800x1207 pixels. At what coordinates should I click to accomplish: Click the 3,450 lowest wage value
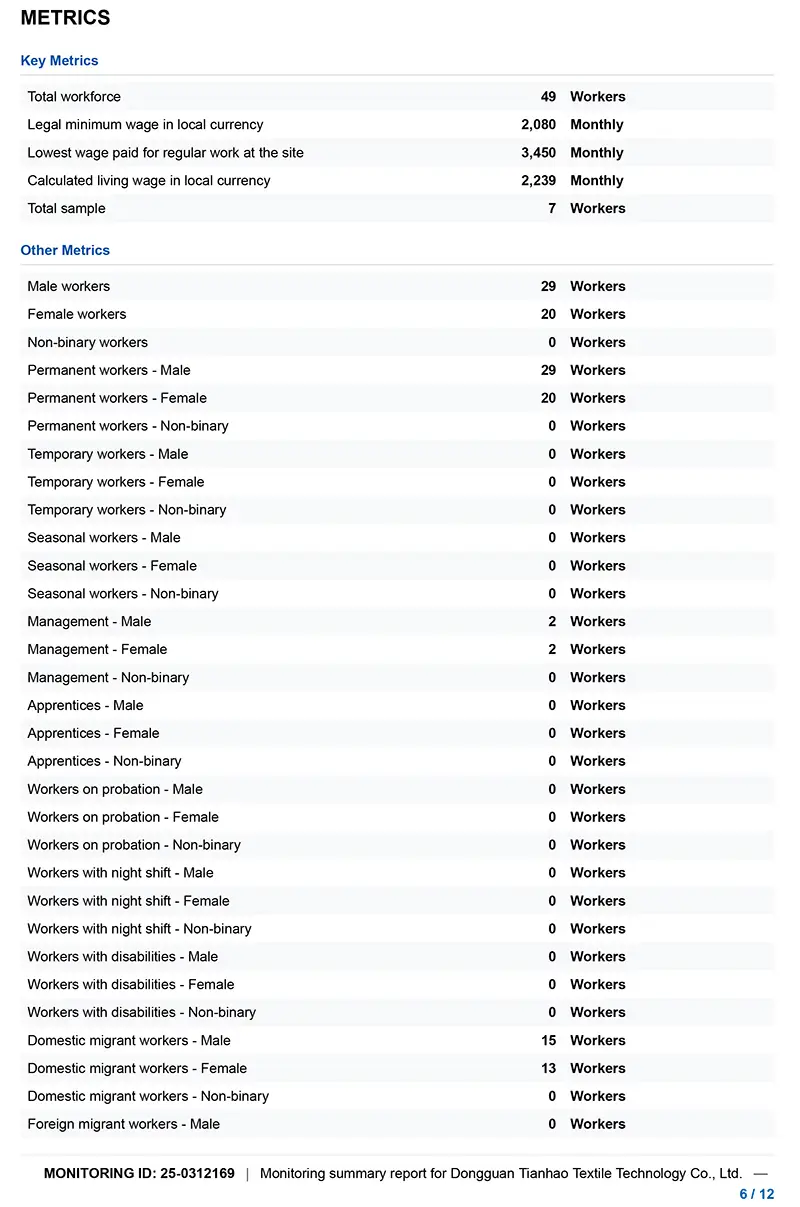point(538,153)
